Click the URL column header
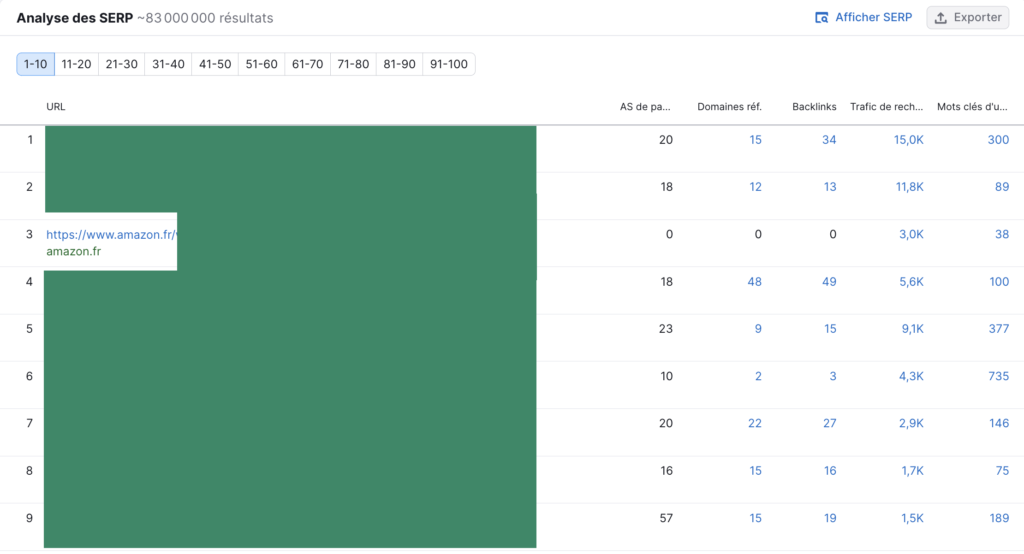Viewport: 1024px width, 554px height. [x=56, y=106]
